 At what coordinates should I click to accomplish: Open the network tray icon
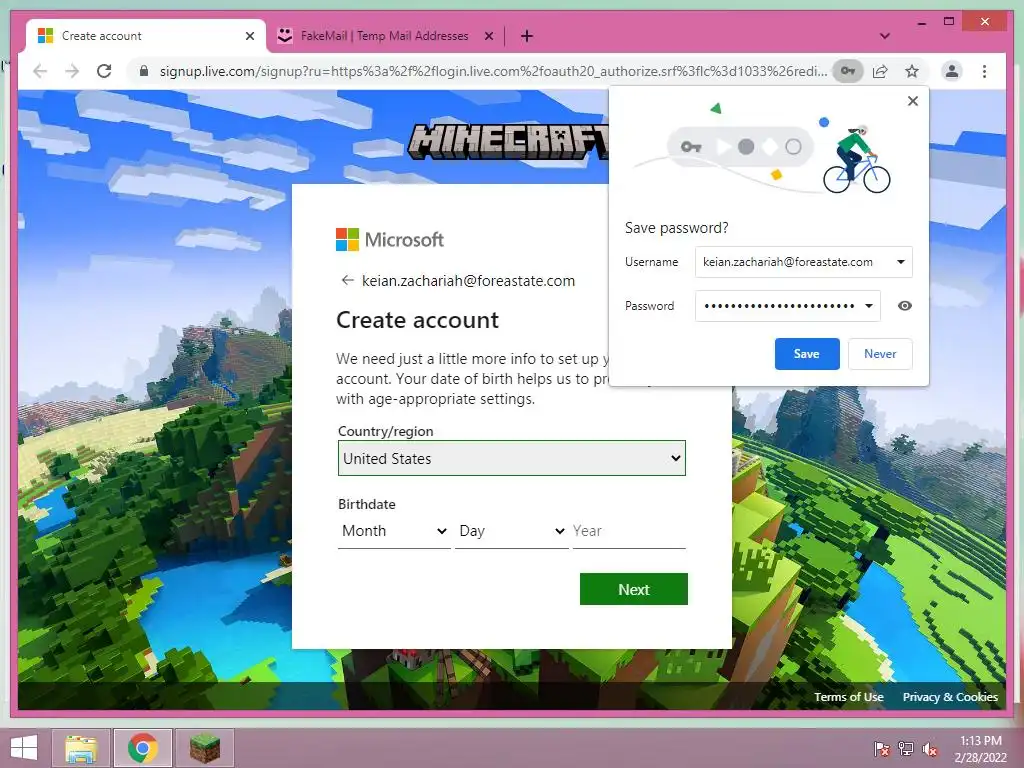pos(906,749)
